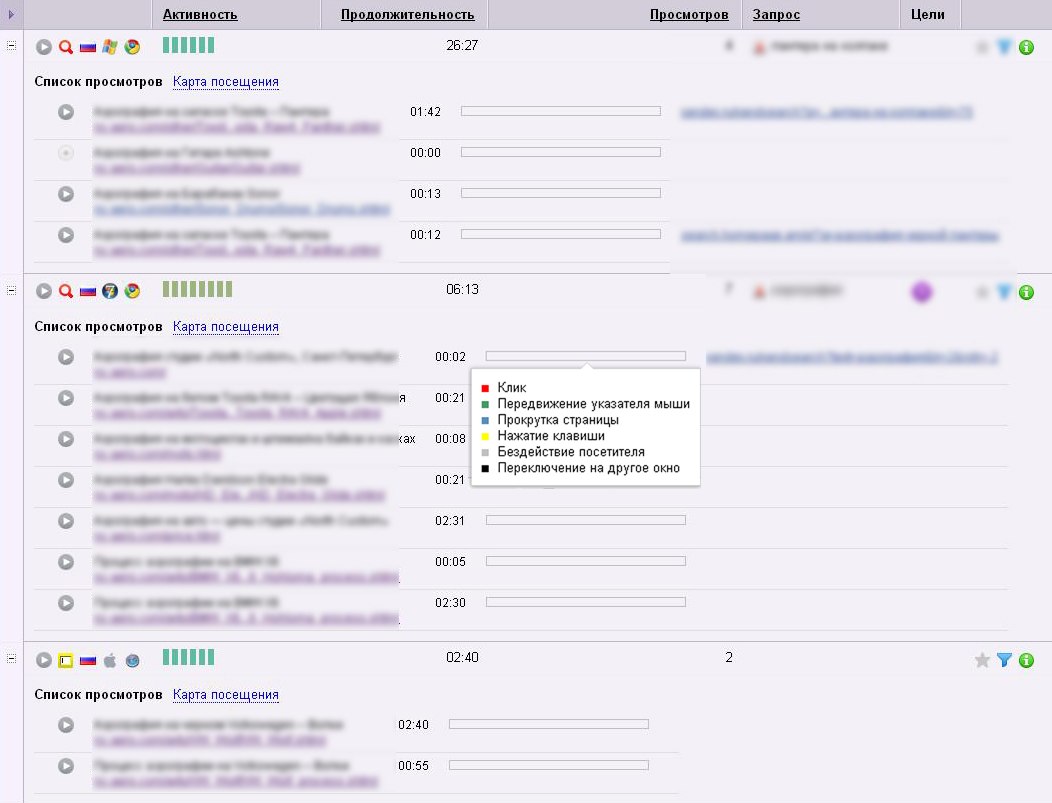Collapse the 06:13 visit with its minus box
This screenshot has height=803, width=1052.
[x=11, y=290]
